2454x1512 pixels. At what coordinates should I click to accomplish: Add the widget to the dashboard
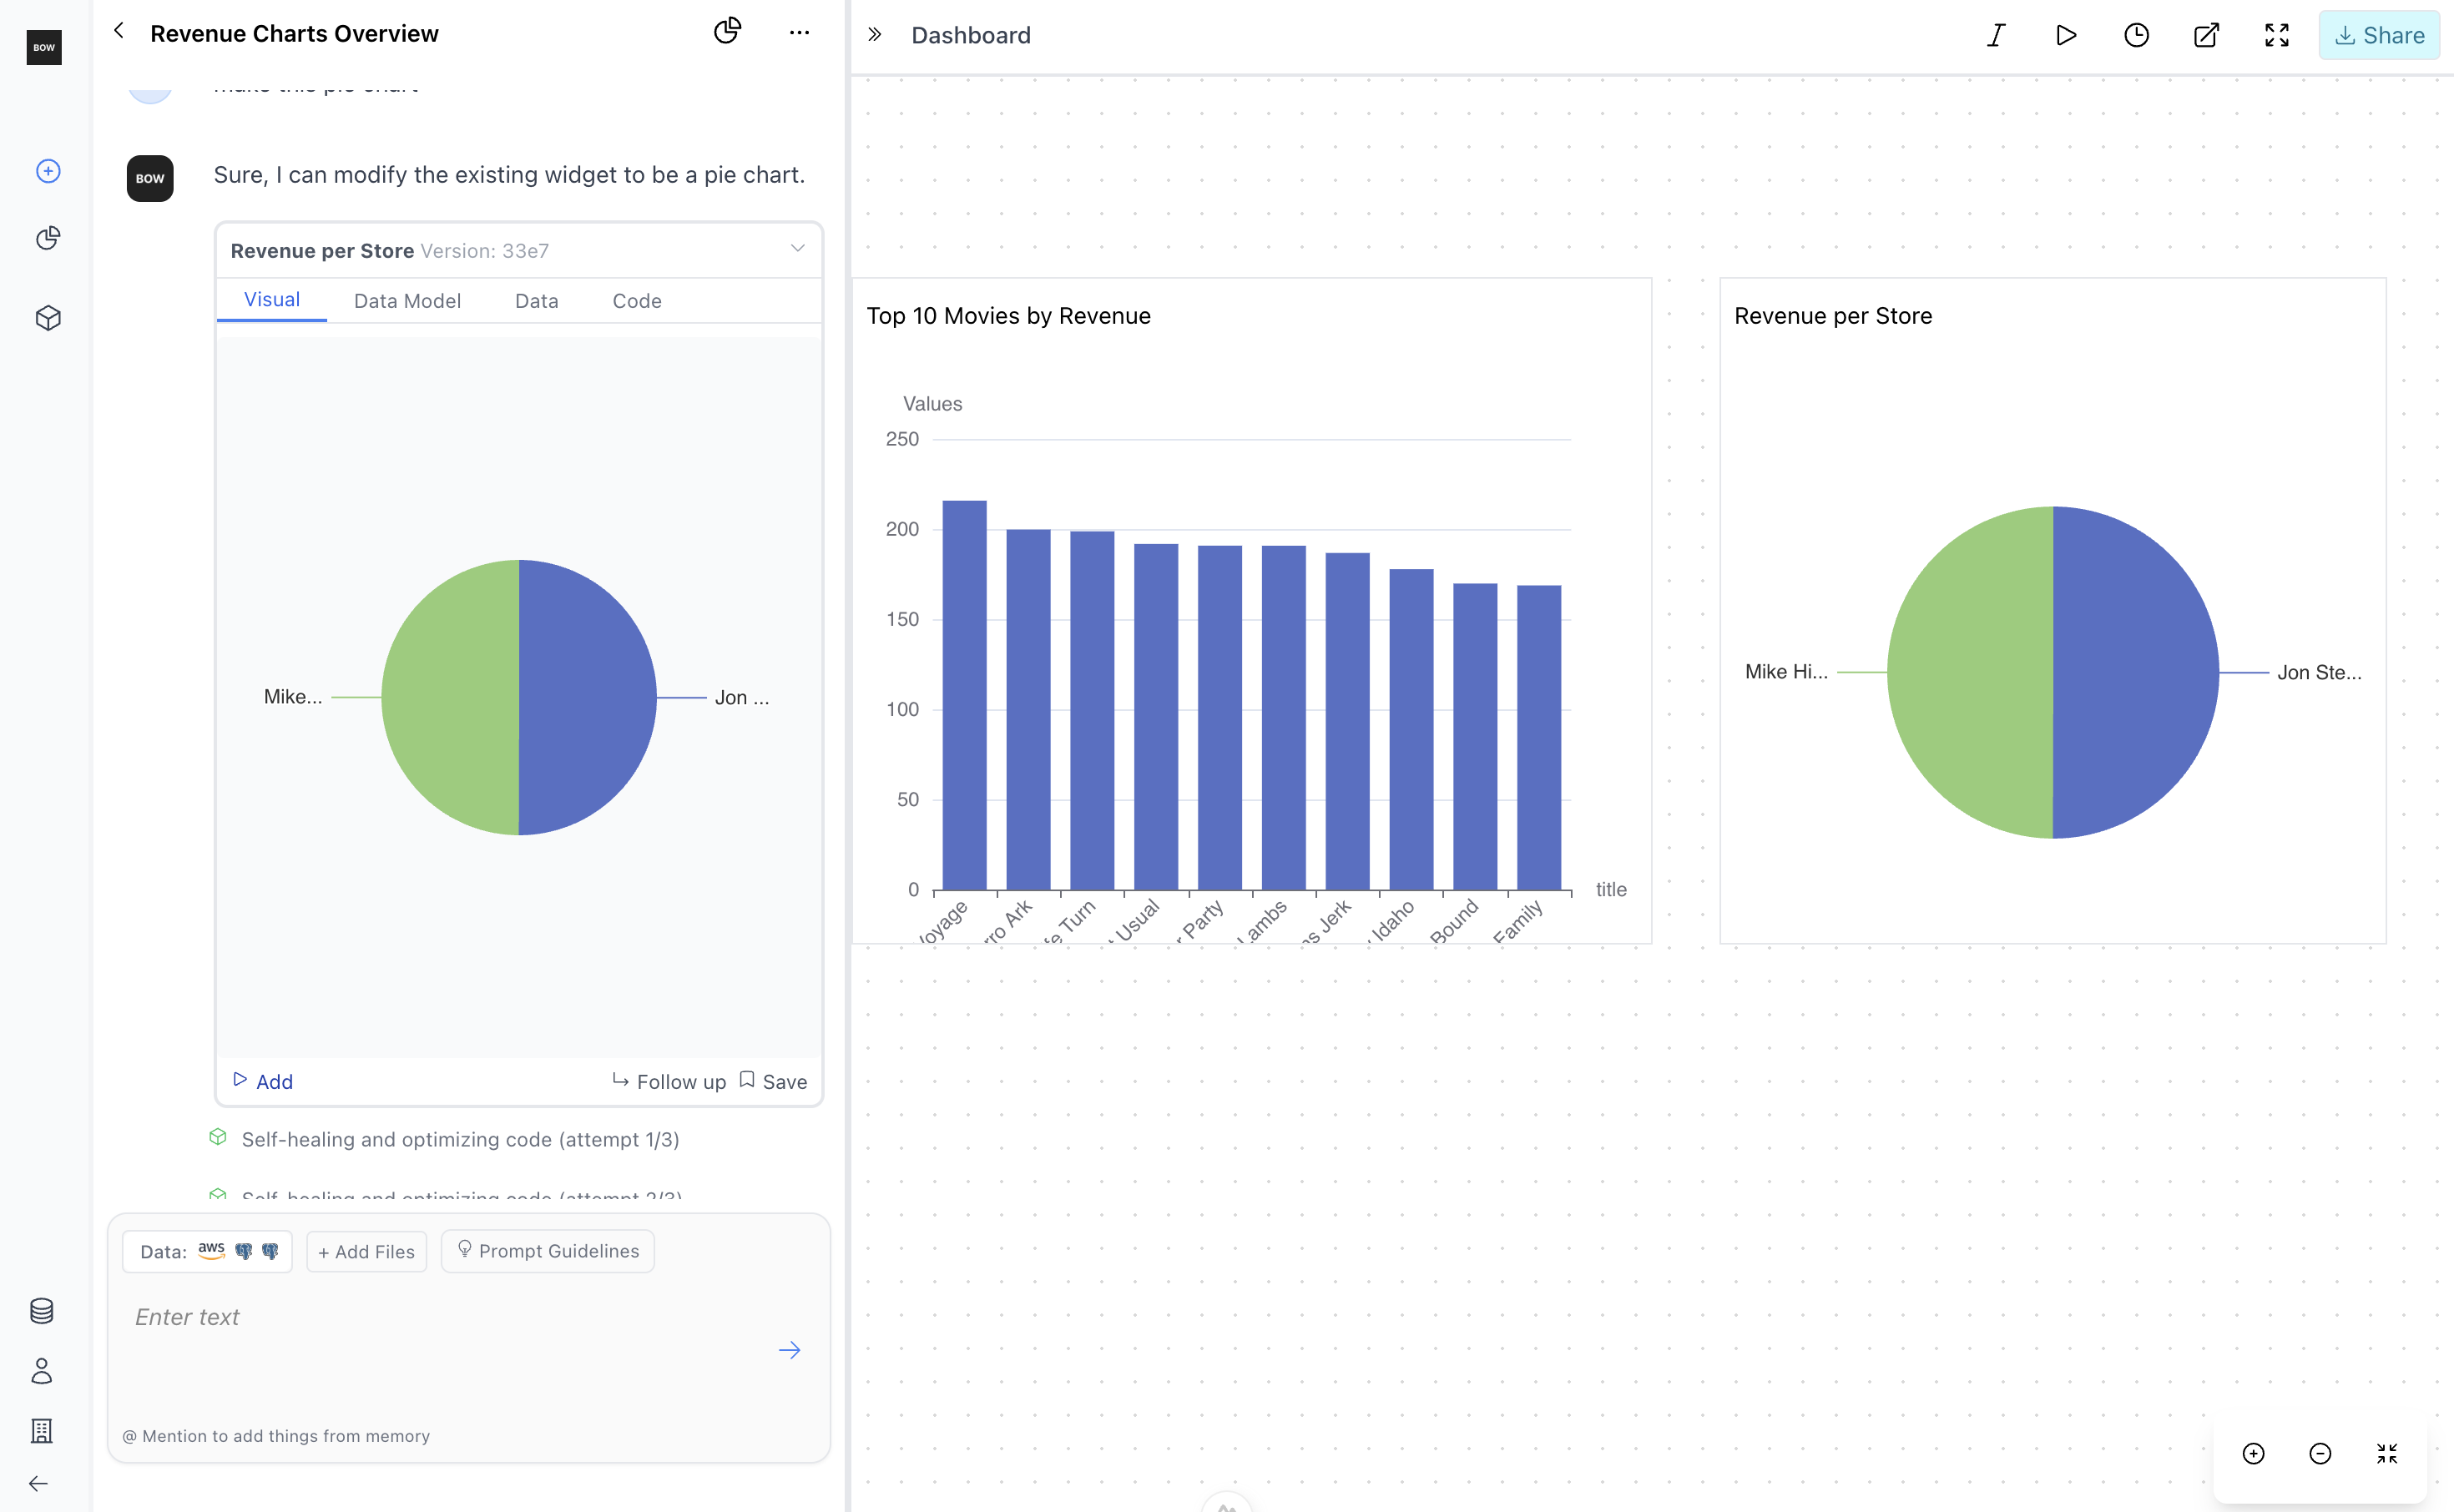pos(263,1081)
